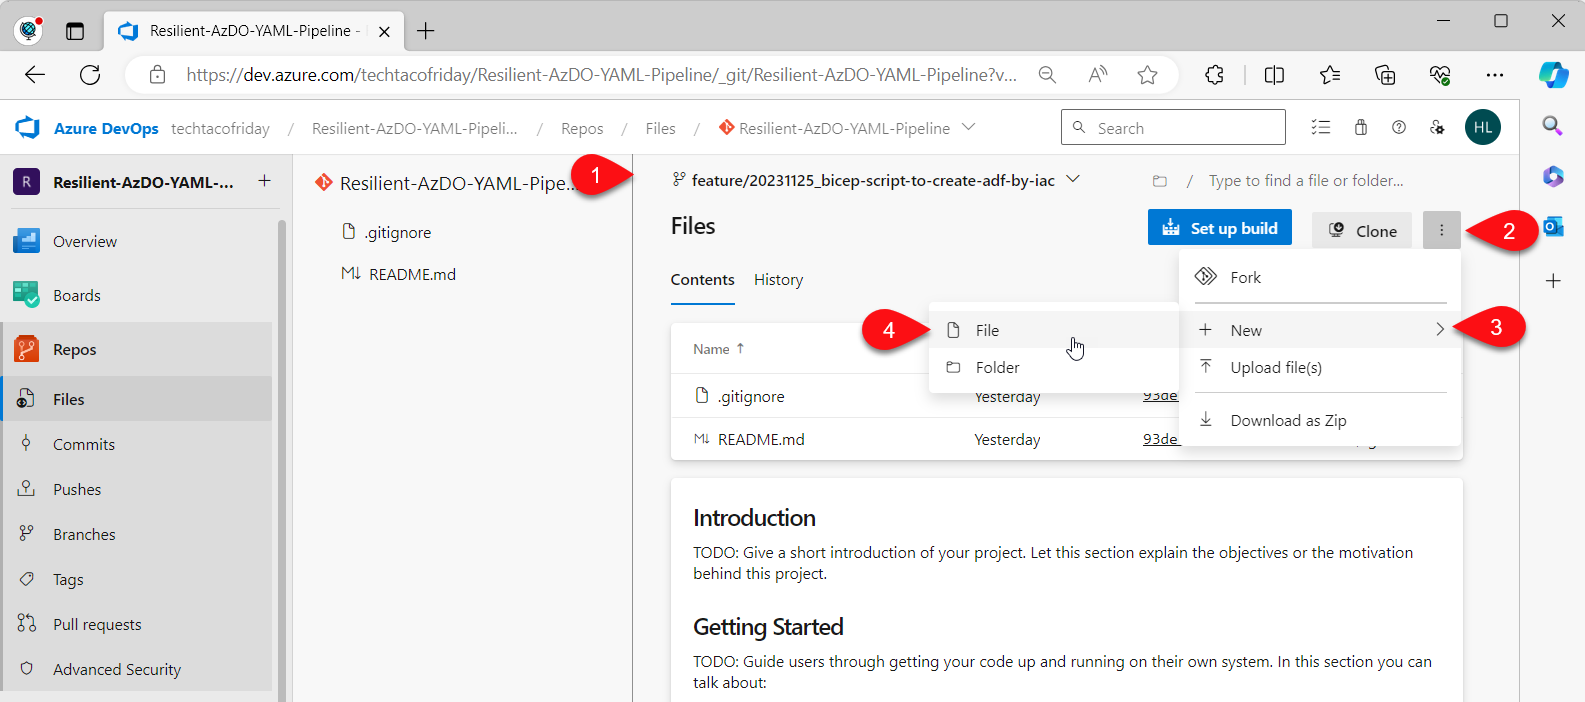Screen dimensions: 1585x702
Task: Click the Clone button
Action: pos(1361,230)
